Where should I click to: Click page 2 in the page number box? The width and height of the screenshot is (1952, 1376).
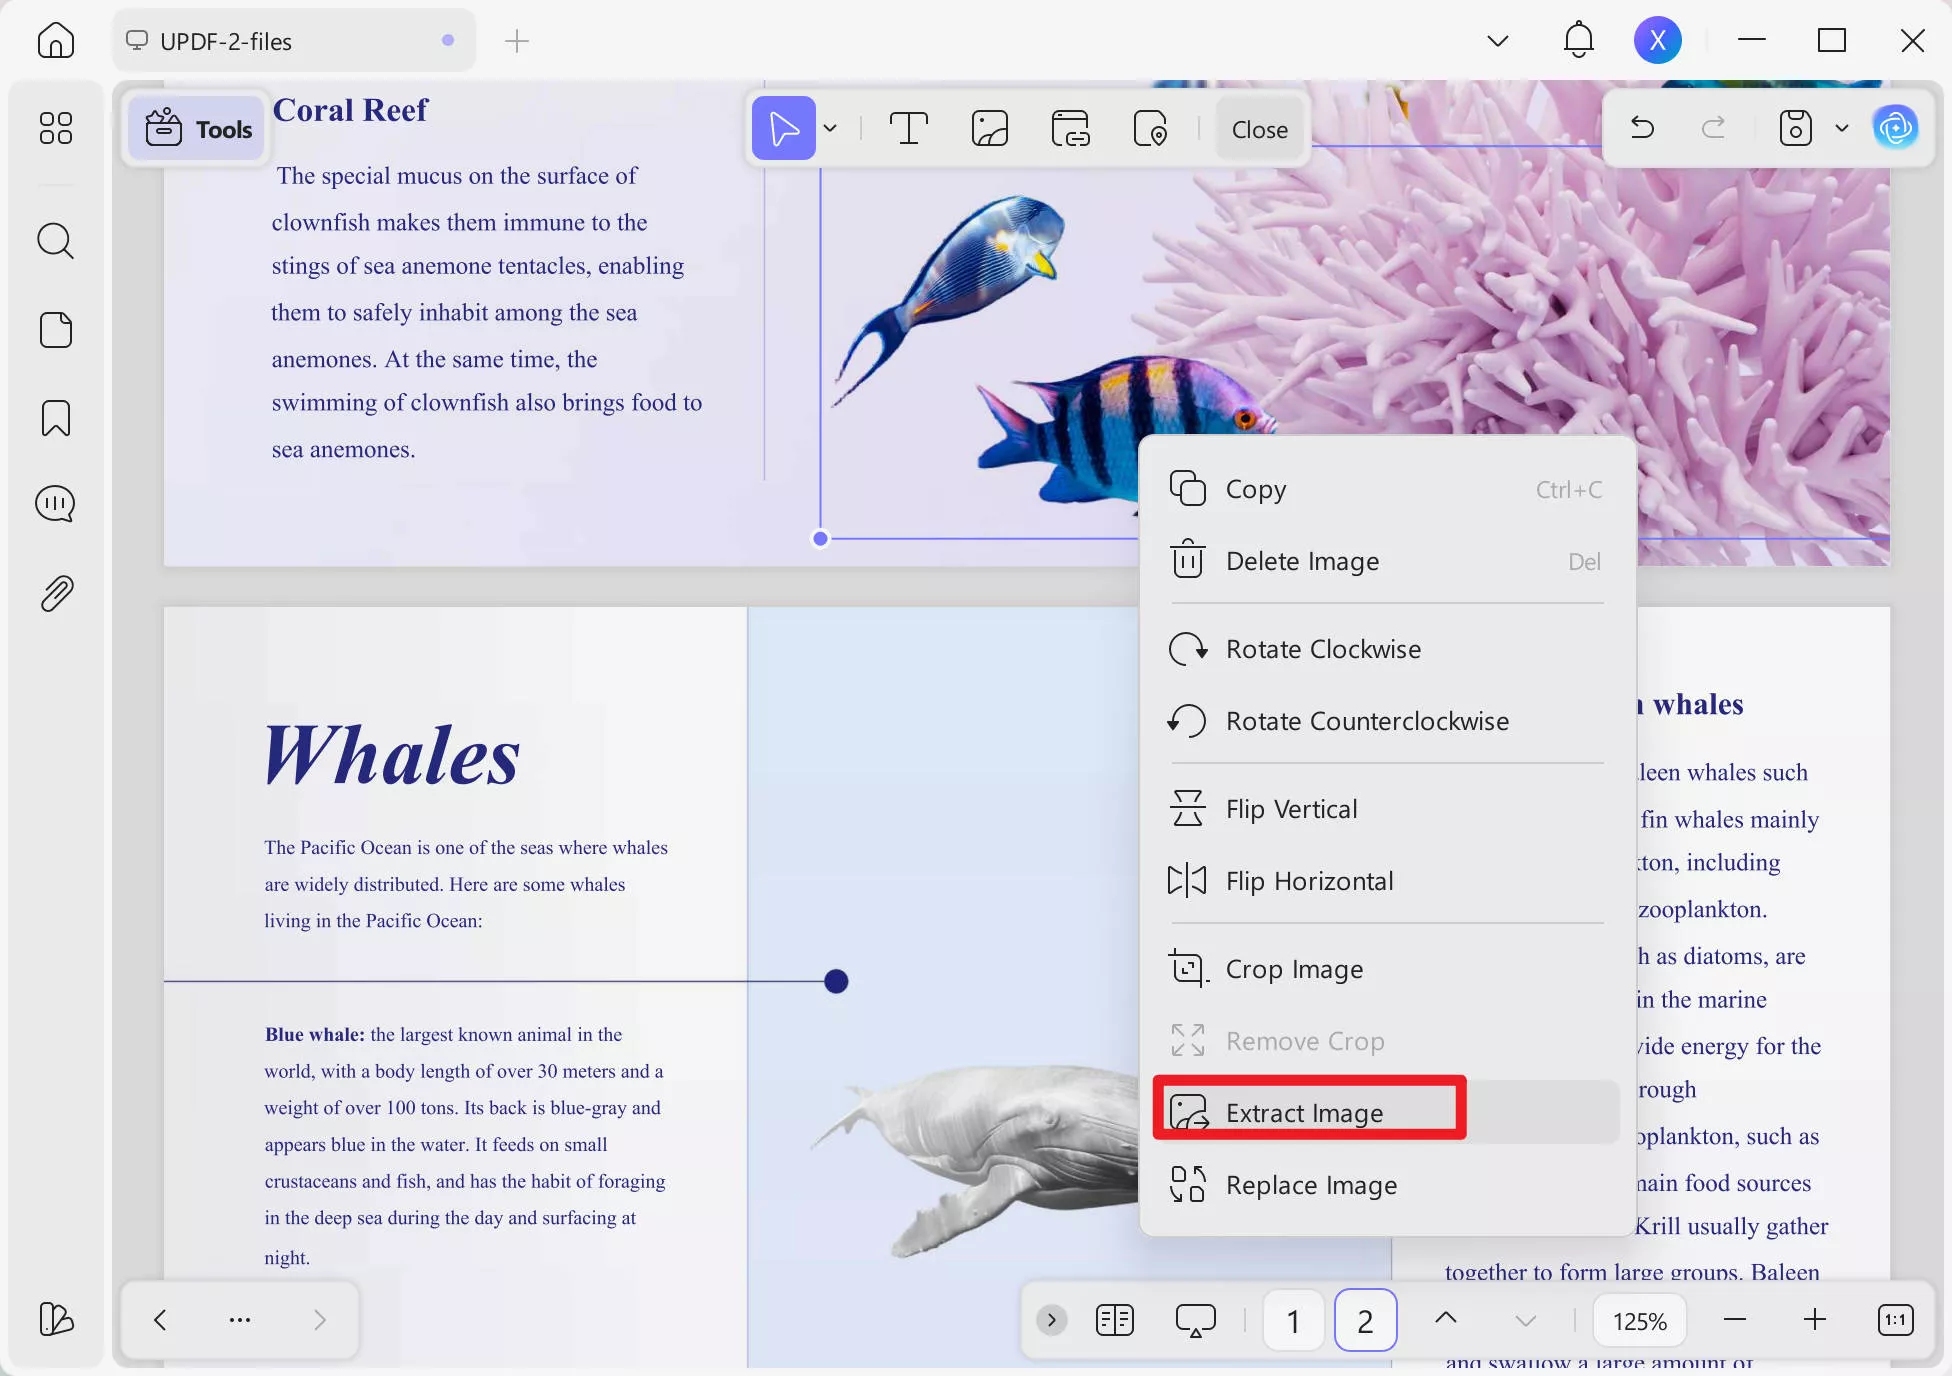[x=1365, y=1320]
